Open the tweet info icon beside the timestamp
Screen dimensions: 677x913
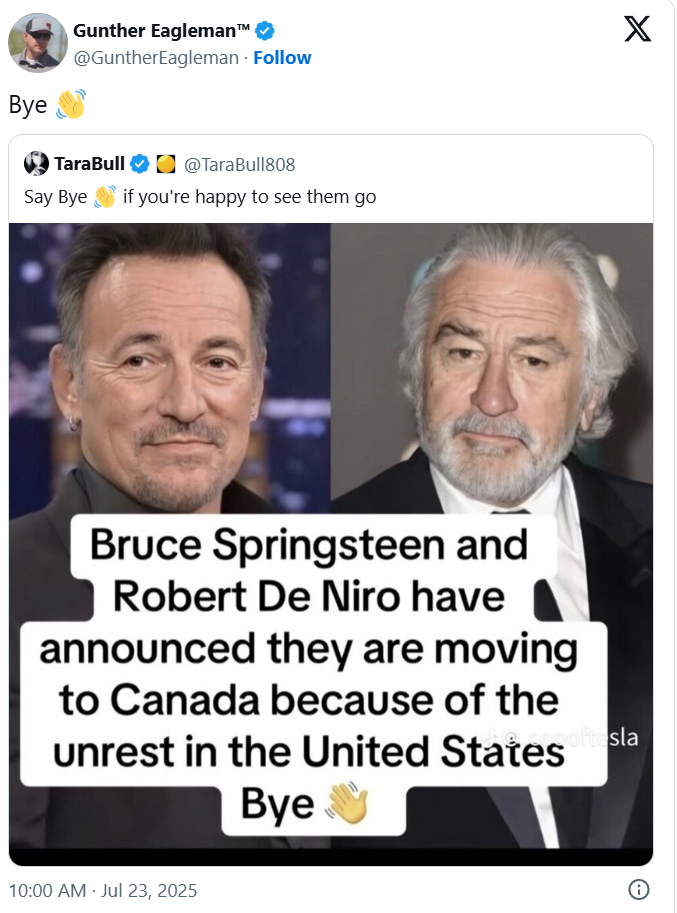[x=638, y=889]
